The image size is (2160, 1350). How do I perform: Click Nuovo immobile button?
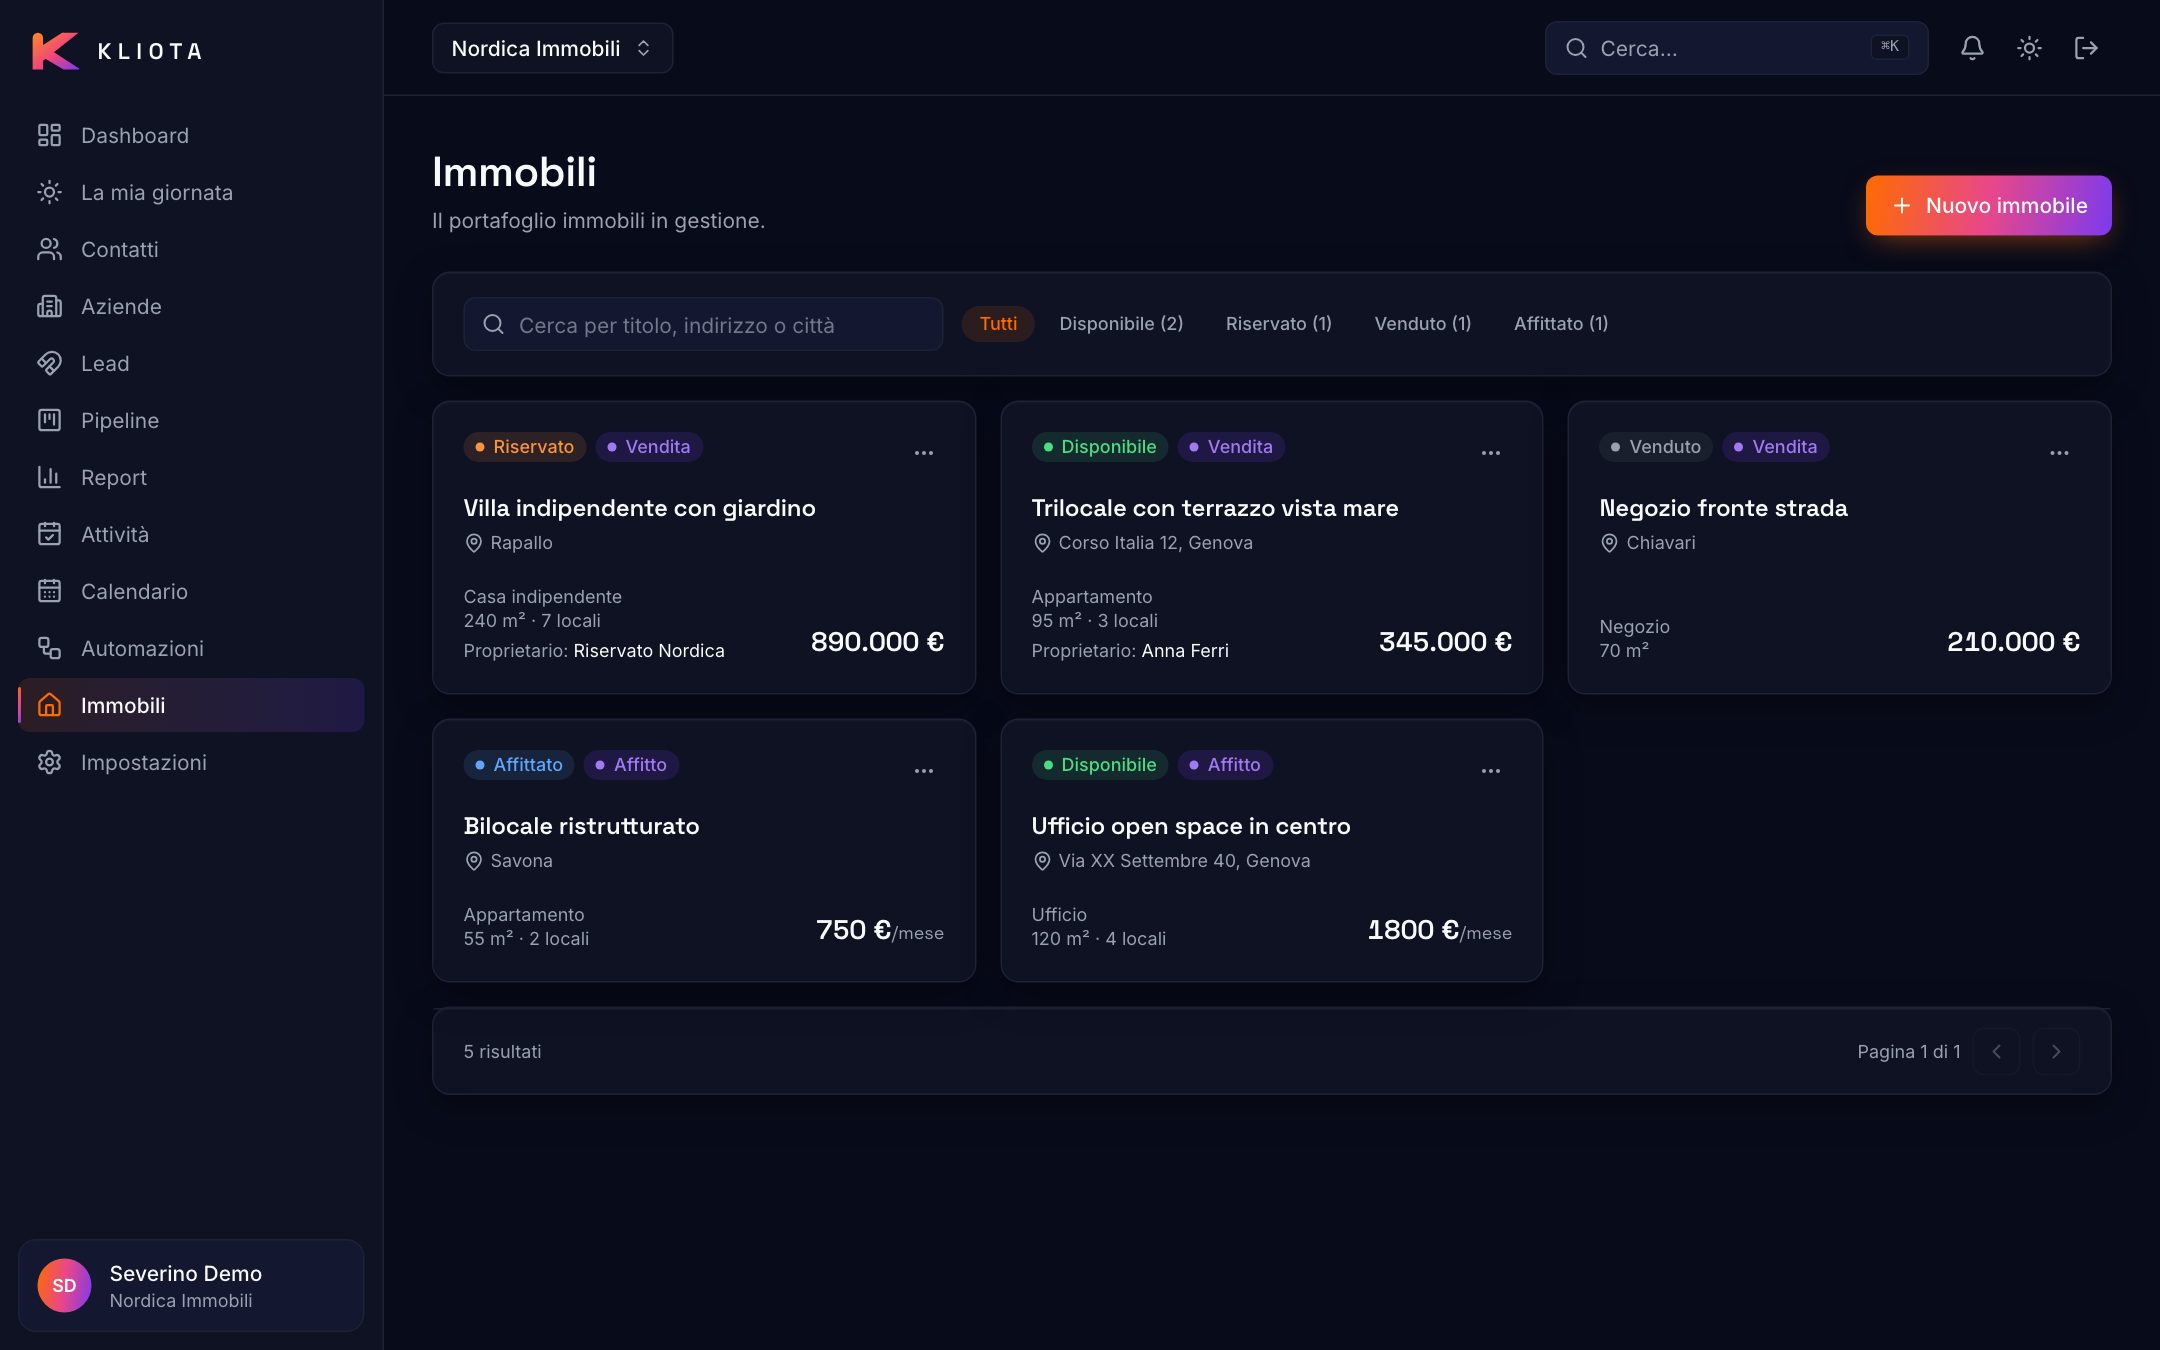point(1989,205)
